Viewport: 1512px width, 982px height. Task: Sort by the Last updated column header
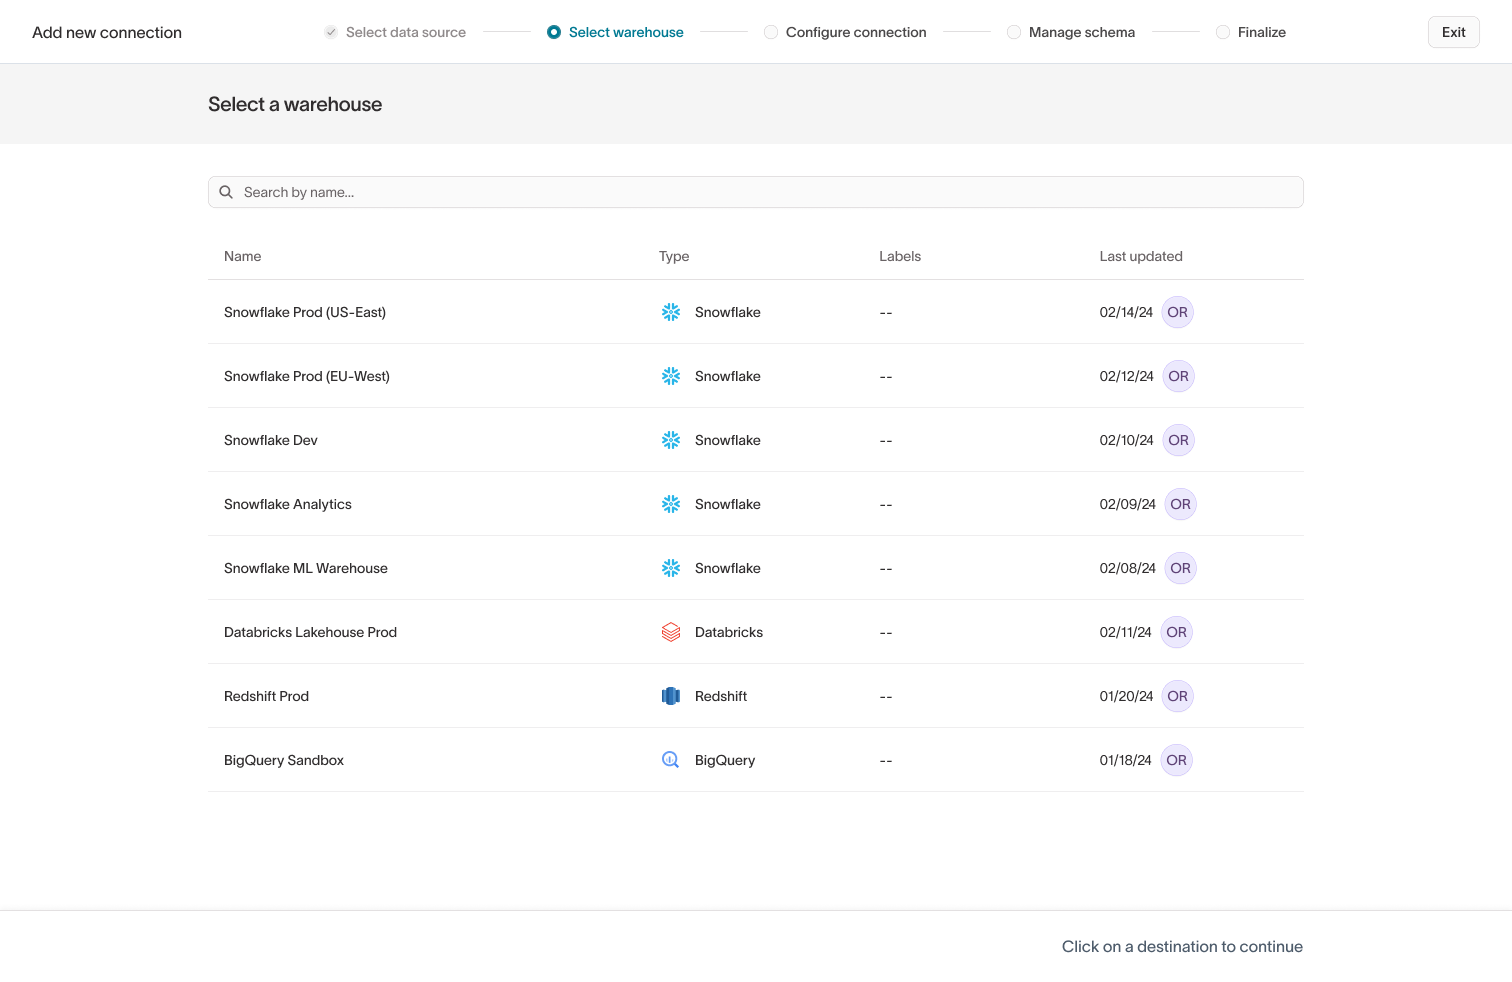(x=1140, y=256)
